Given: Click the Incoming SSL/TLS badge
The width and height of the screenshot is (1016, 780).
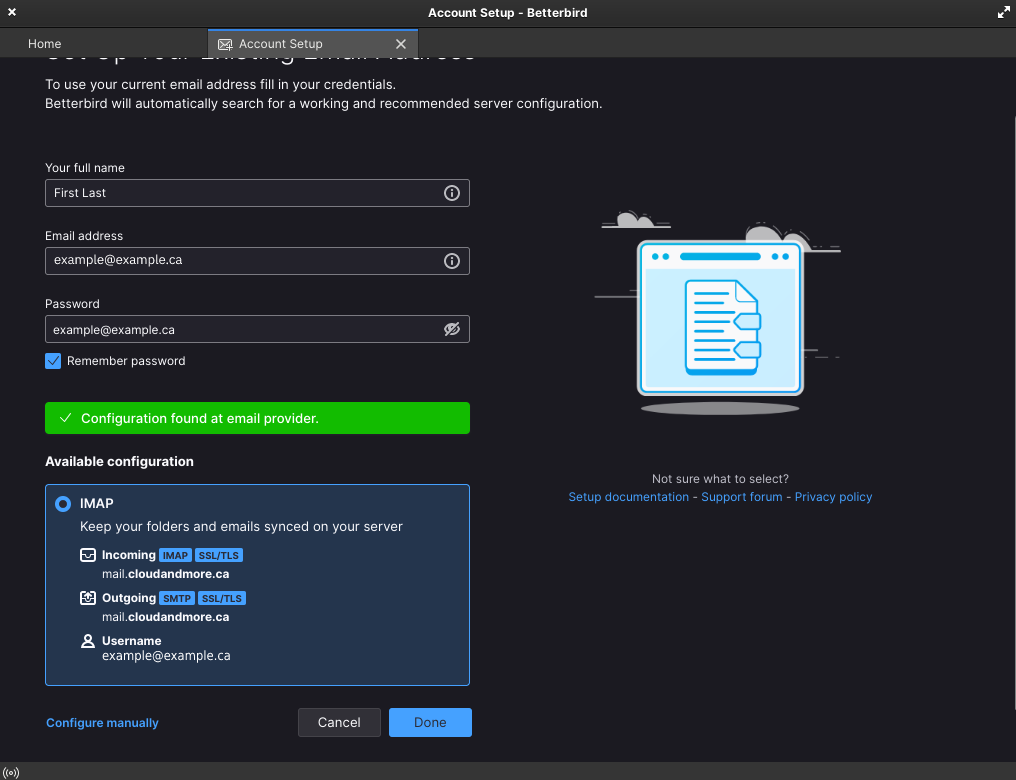Looking at the screenshot, I should (x=219, y=555).
